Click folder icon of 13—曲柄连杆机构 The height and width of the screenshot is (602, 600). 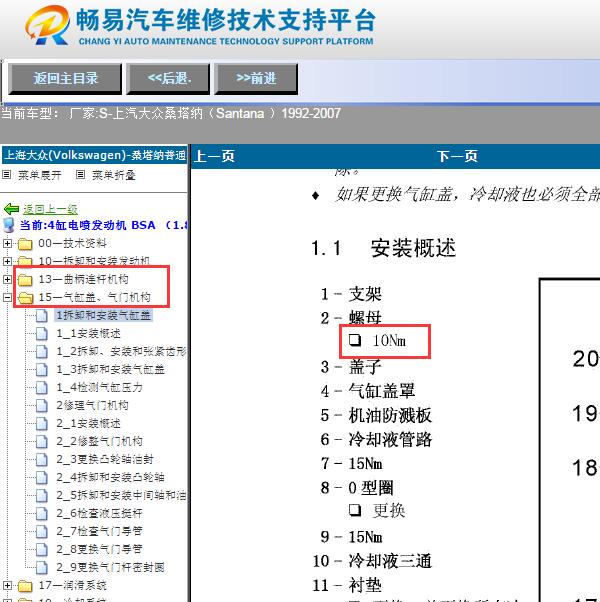pyautogui.click(x=25, y=280)
